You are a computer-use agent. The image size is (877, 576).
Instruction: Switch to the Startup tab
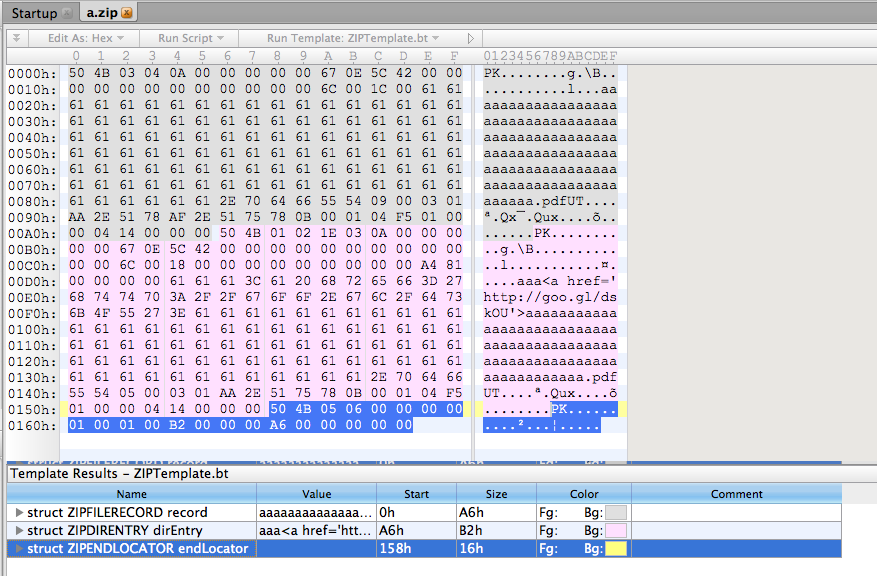click(33, 13)
